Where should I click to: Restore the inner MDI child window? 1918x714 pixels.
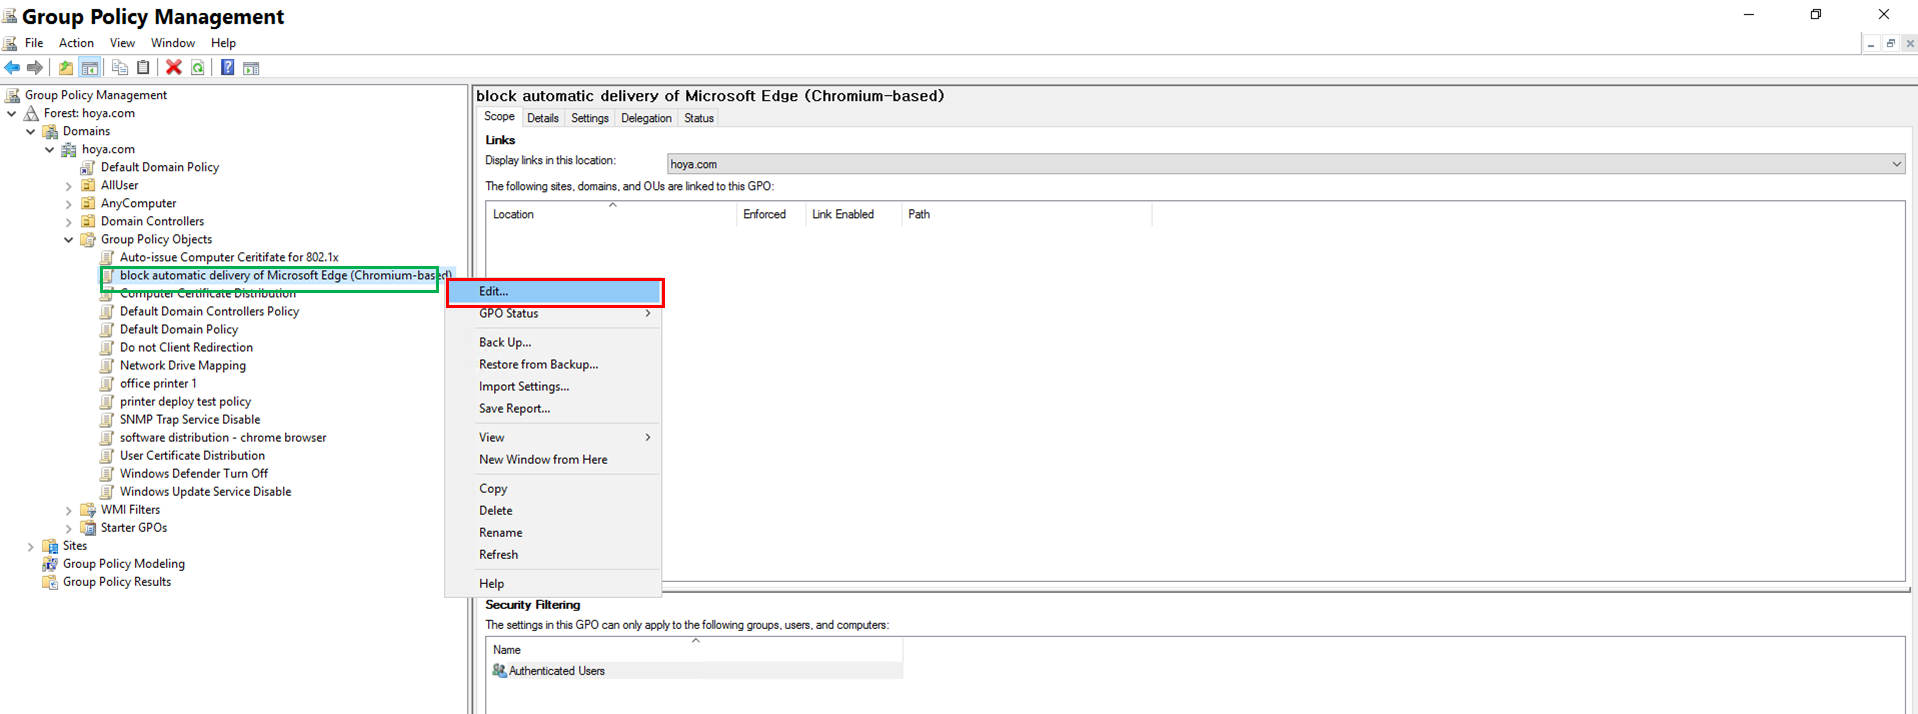point(1890,43)
